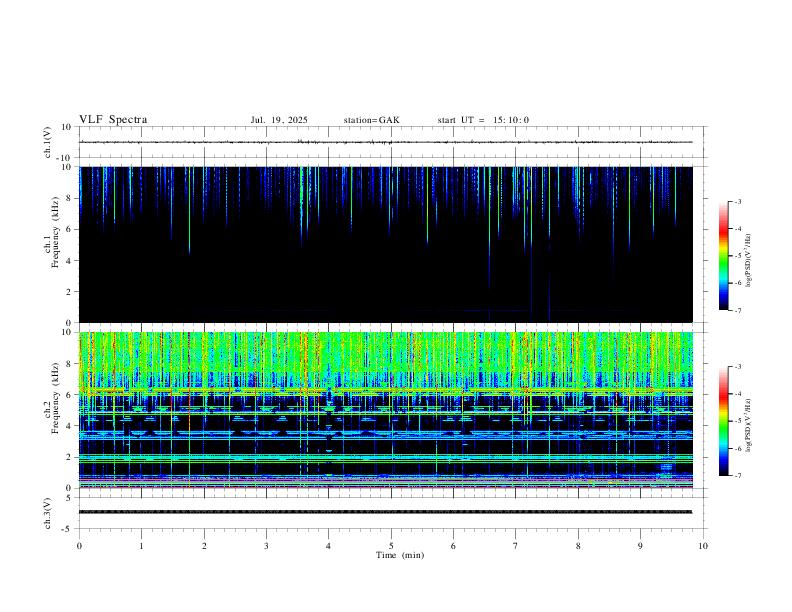Click the "-3" label on ch.1 color bar

tap(738, 201)
